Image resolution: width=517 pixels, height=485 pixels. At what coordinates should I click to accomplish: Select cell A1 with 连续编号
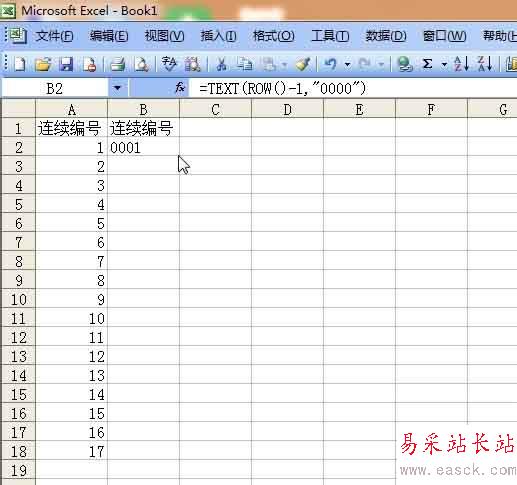(x=71, y=128)
